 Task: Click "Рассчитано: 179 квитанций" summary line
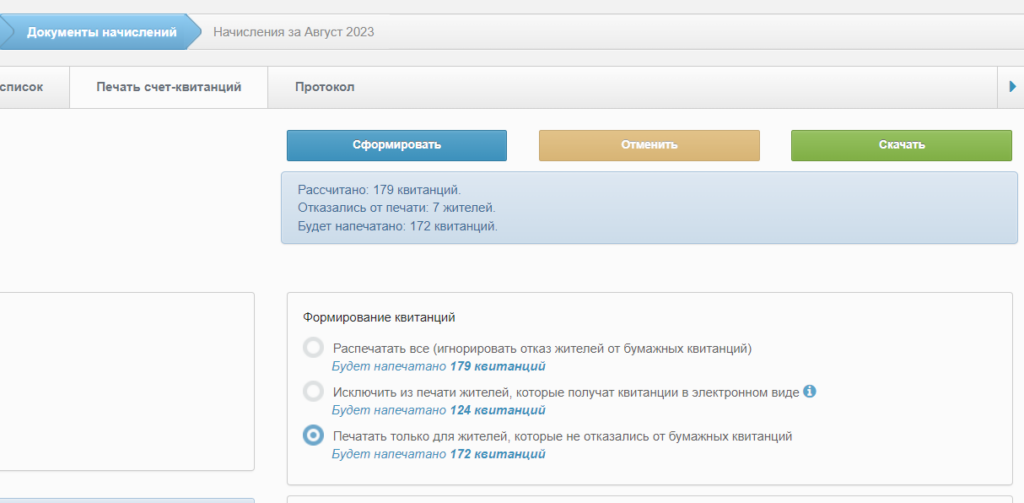click(x=379, y=189)
